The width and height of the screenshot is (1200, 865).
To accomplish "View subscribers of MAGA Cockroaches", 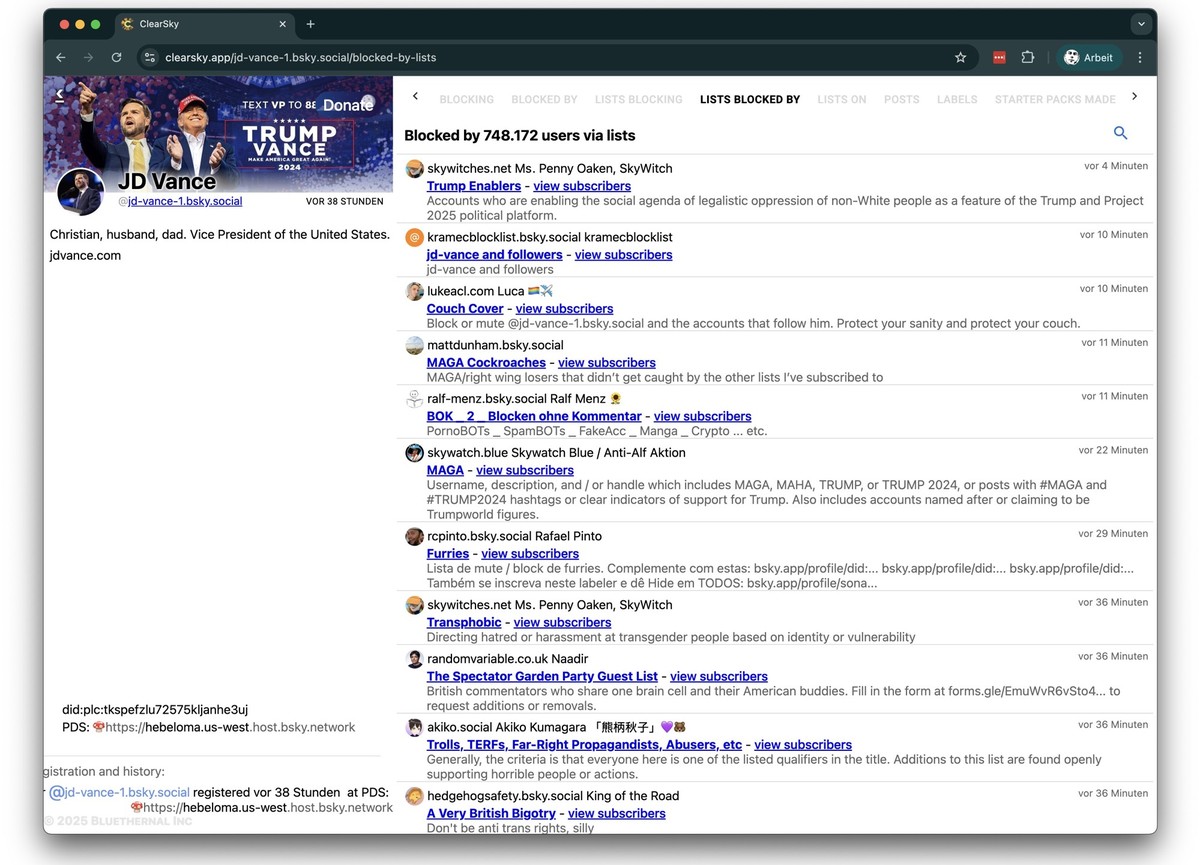I will pos(607,363).
